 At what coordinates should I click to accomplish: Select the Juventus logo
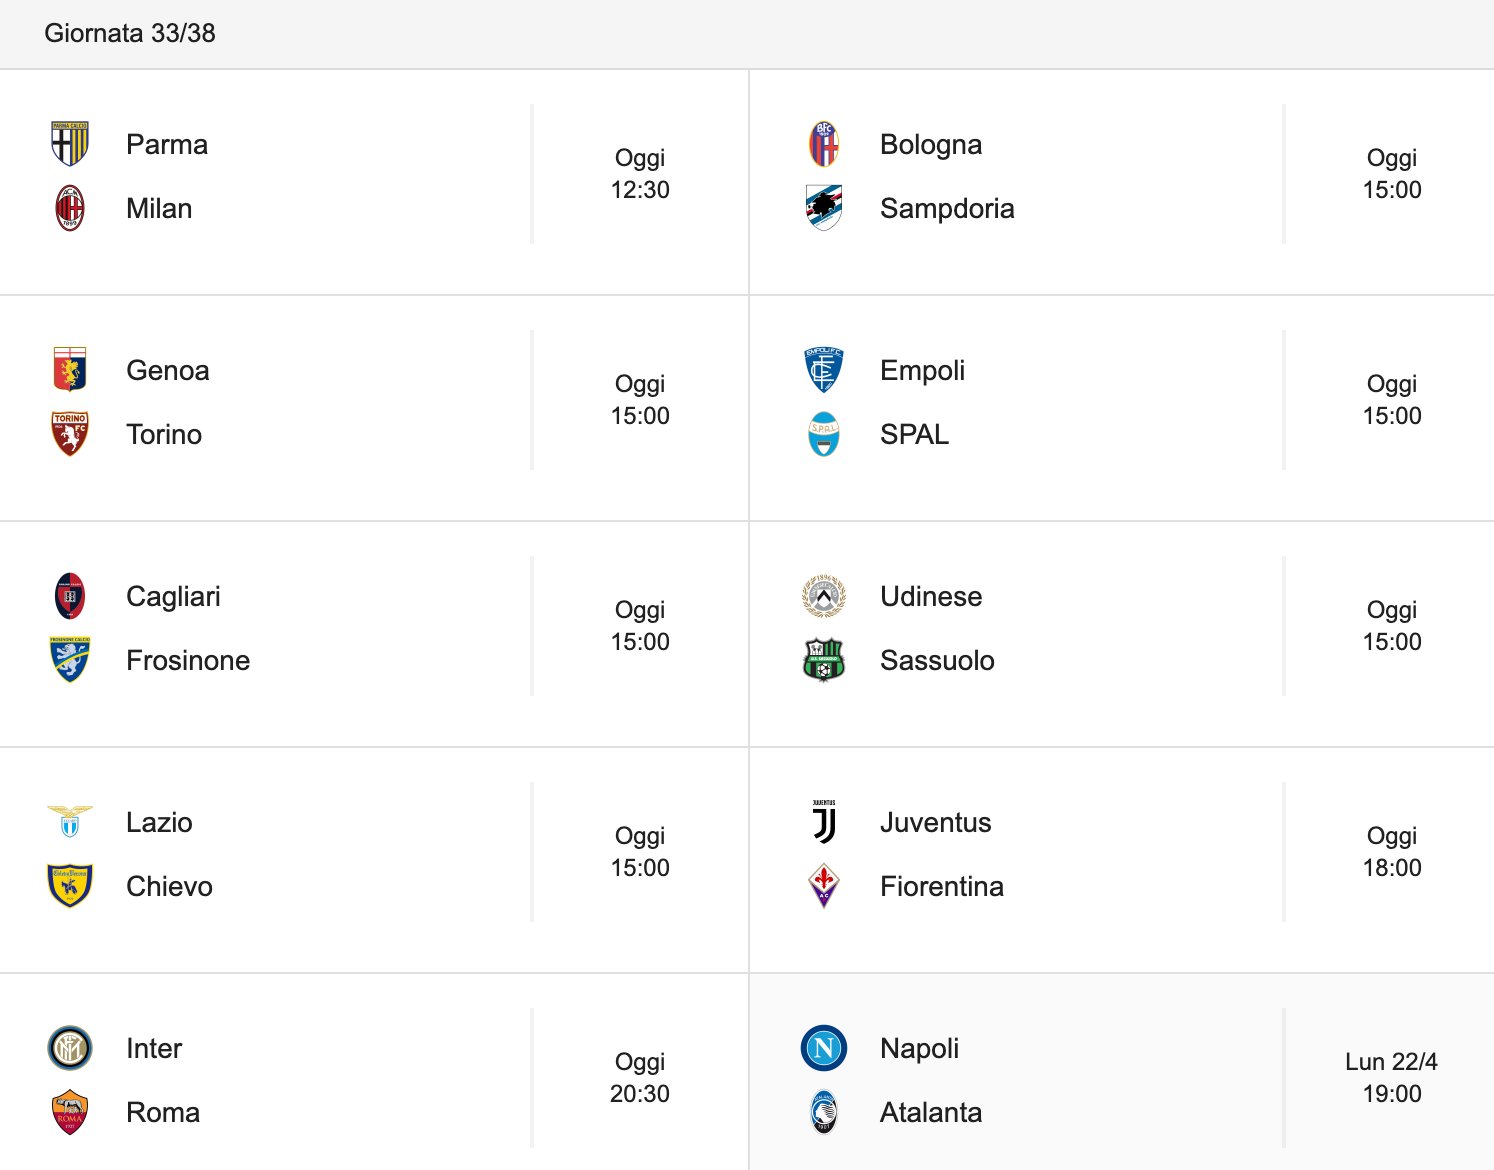824,822
